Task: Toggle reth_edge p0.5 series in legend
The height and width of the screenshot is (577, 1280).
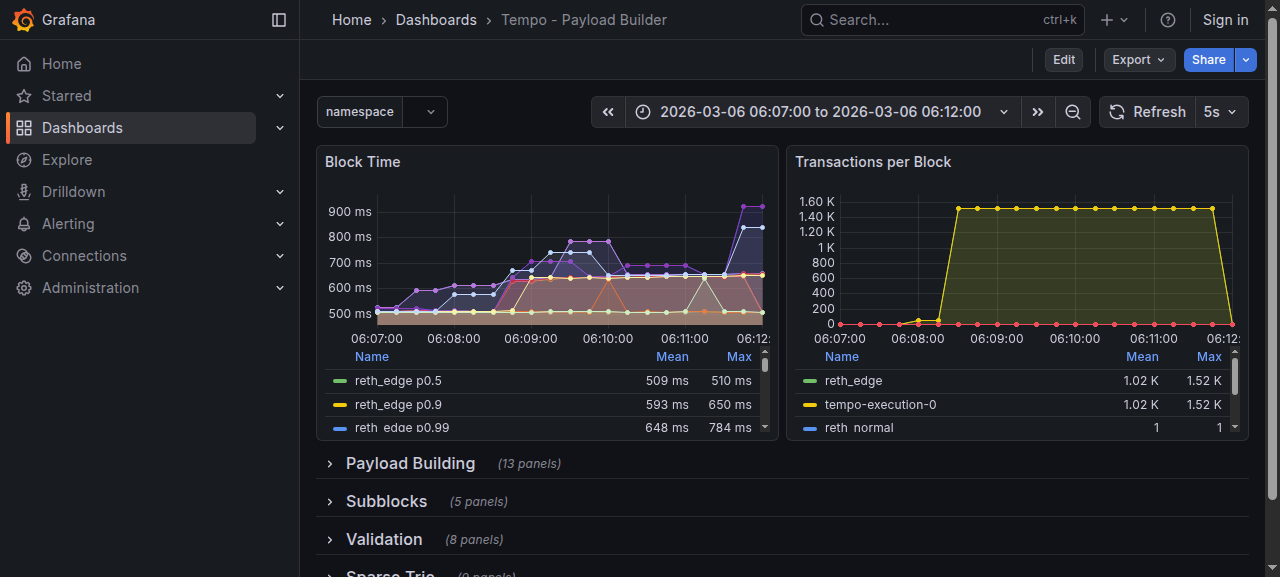Action: 397,381
